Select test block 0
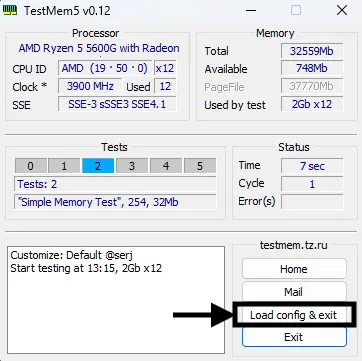This screenshot has width=362, height=361. (x=30, y=166)
